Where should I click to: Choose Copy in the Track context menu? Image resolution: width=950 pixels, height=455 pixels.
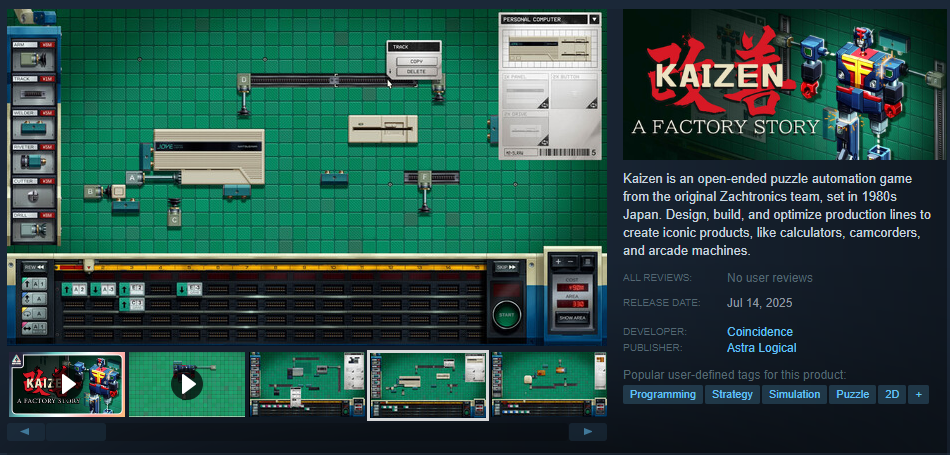(416, 62)
